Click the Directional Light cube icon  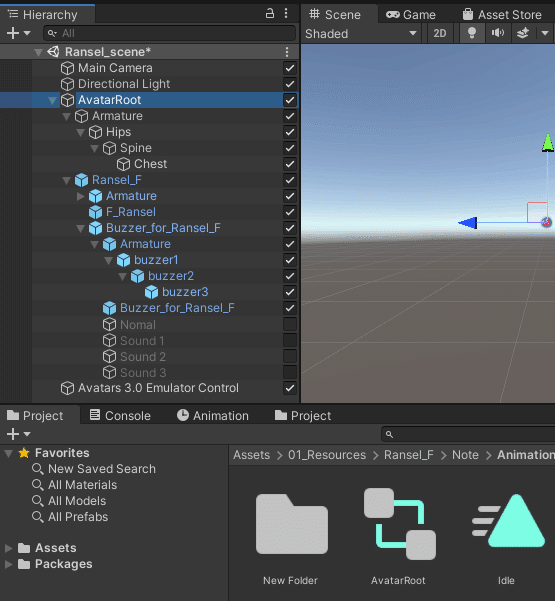pyautogui.click(x=67, y=84)
